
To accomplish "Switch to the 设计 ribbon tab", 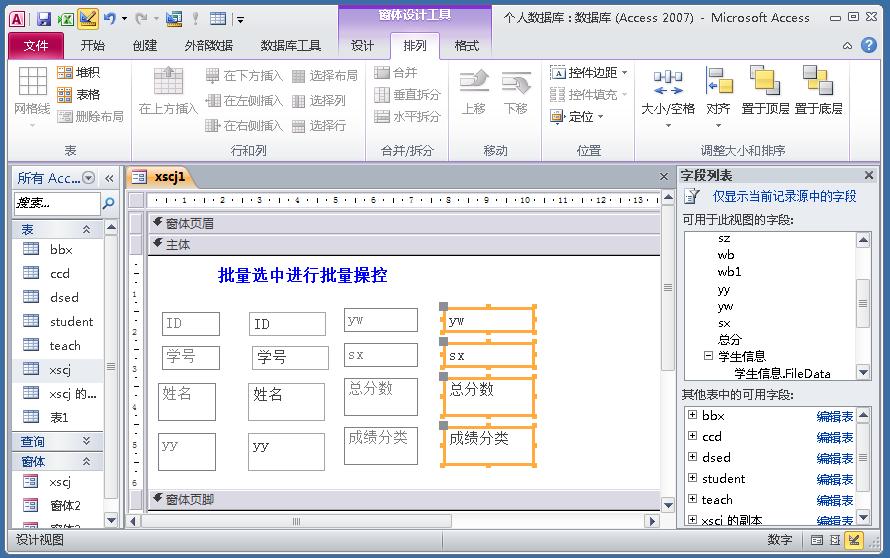I will click(362, 46).
